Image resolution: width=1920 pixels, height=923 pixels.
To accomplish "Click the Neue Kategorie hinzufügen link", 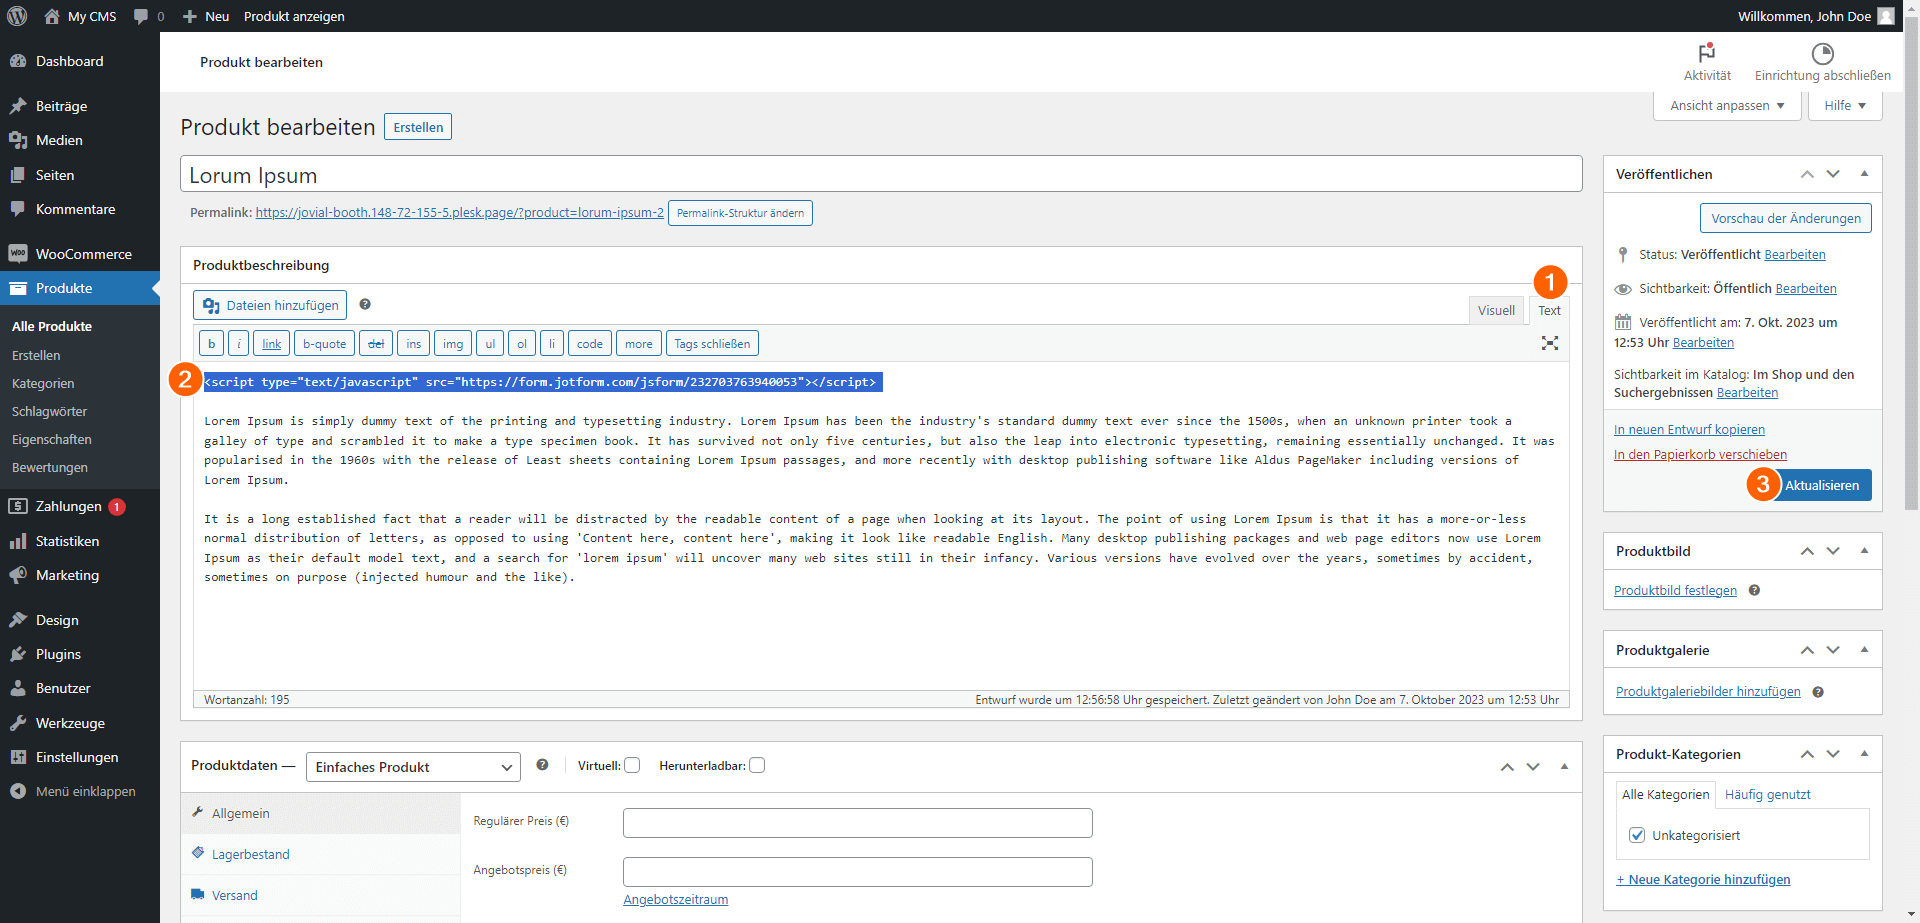I will (1703, 880).
